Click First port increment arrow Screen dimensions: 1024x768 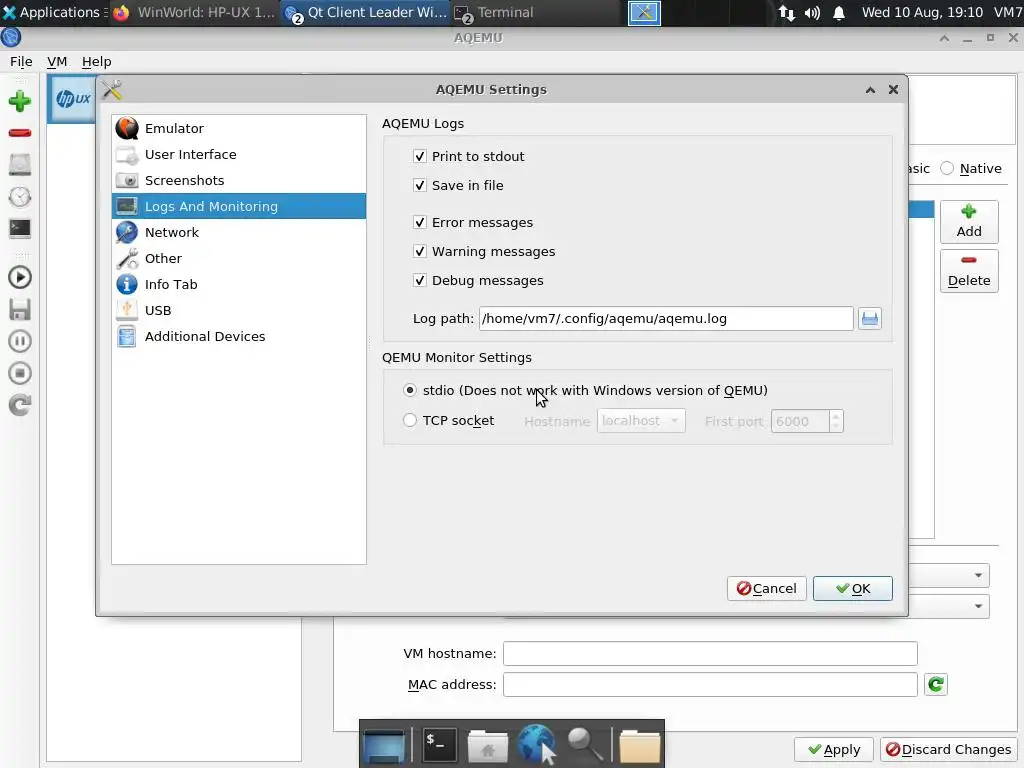(836, 415)
